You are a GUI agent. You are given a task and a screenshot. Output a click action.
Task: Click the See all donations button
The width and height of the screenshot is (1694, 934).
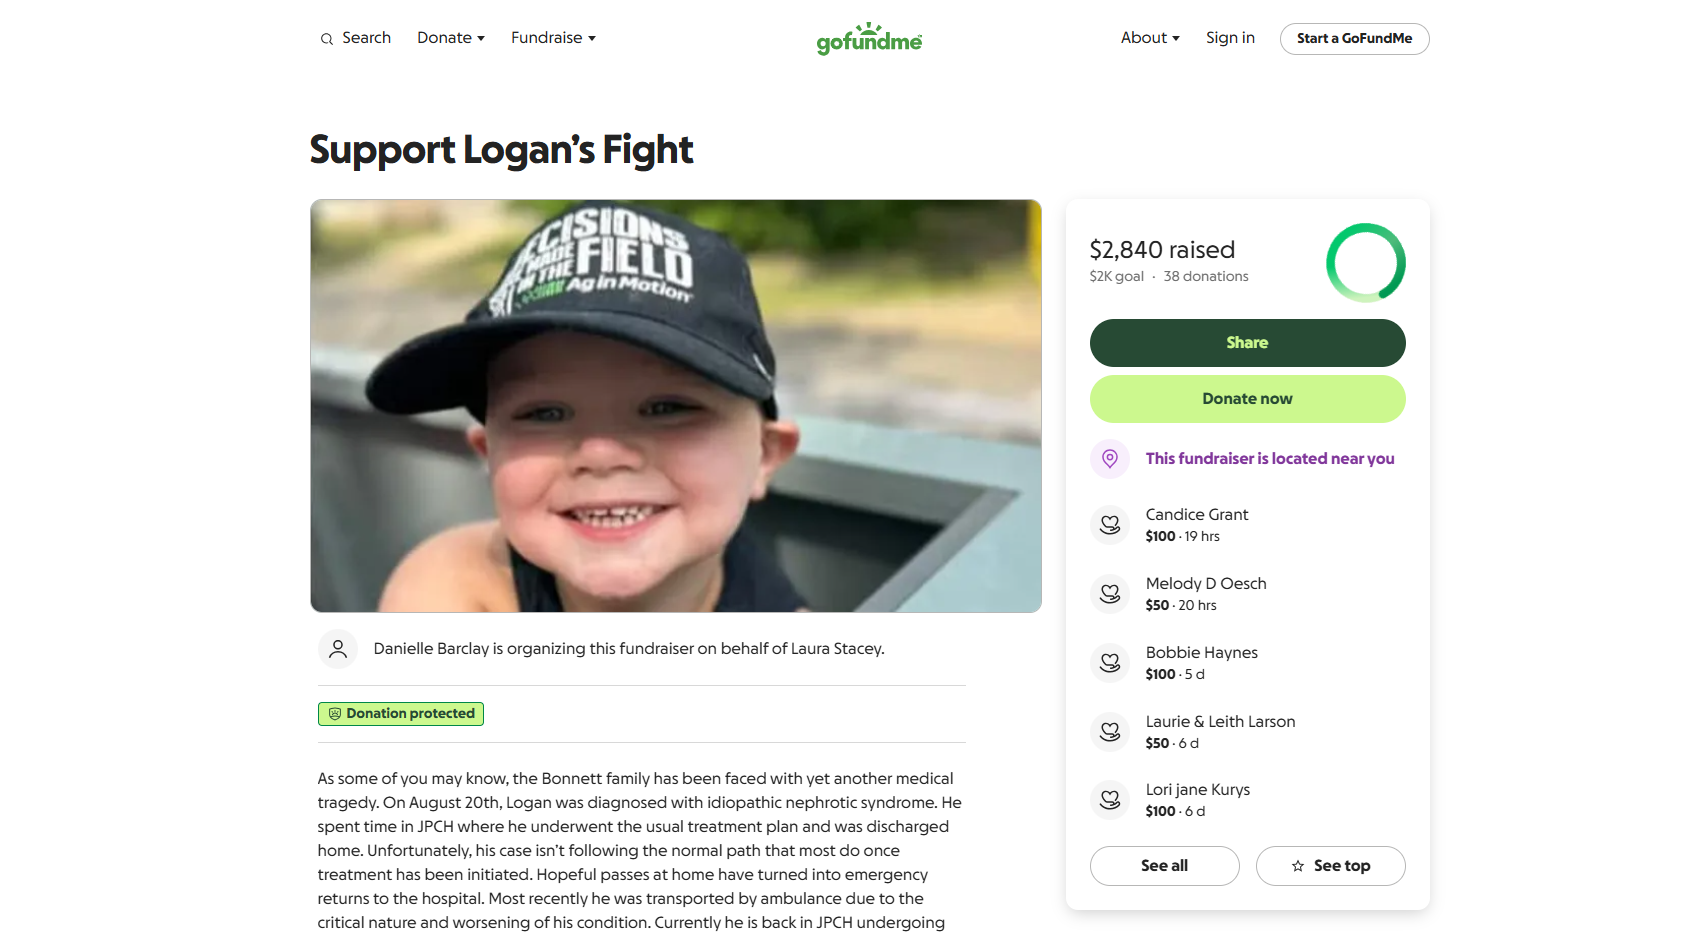[1165, 866]
